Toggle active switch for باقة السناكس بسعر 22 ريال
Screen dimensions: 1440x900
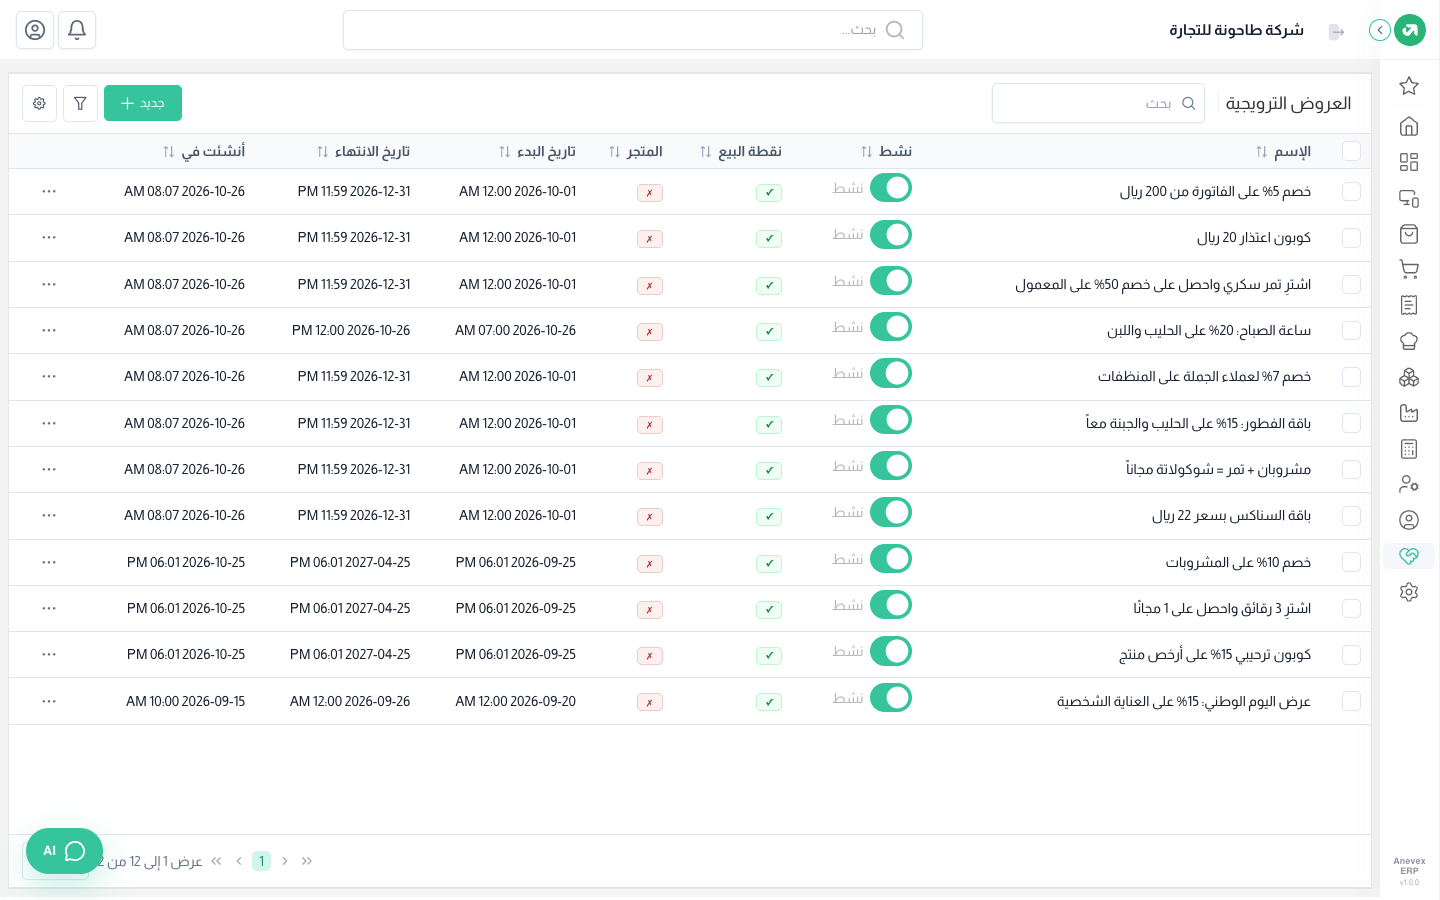[x=890, y=513]
